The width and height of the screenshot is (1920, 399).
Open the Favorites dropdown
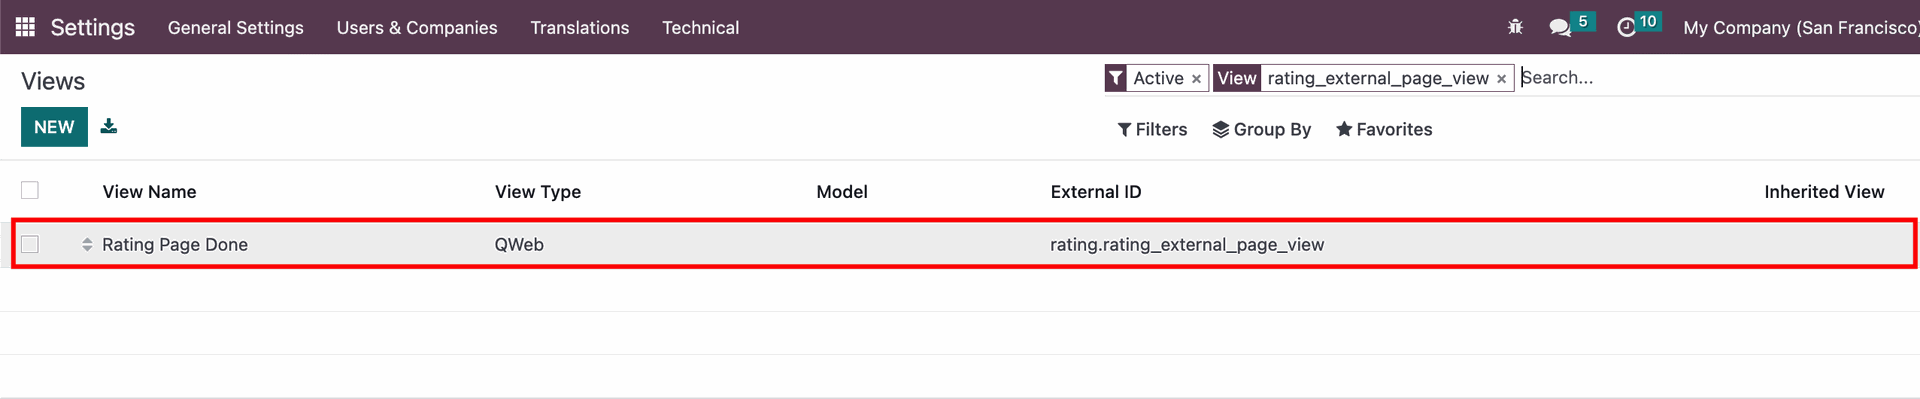1384,129
